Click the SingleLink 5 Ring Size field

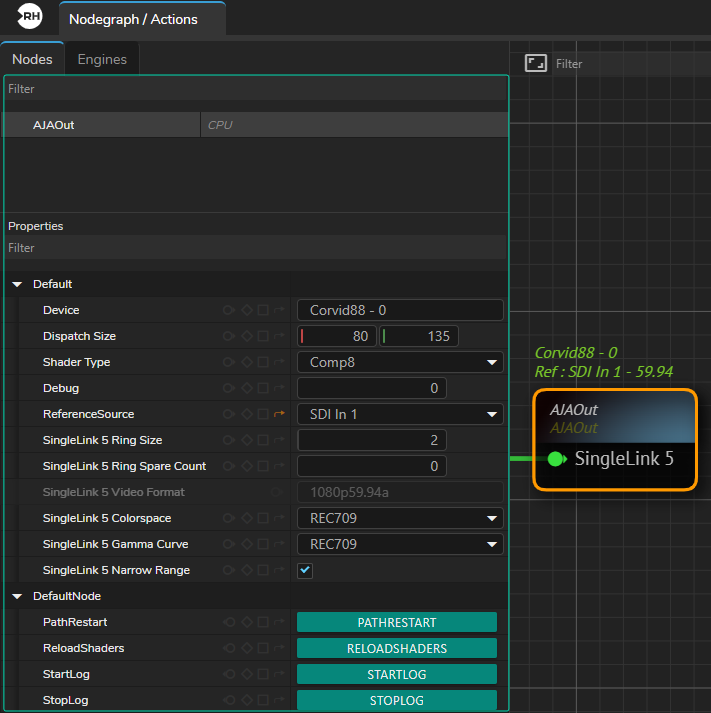pyautogui.click(x=372, y=440)
